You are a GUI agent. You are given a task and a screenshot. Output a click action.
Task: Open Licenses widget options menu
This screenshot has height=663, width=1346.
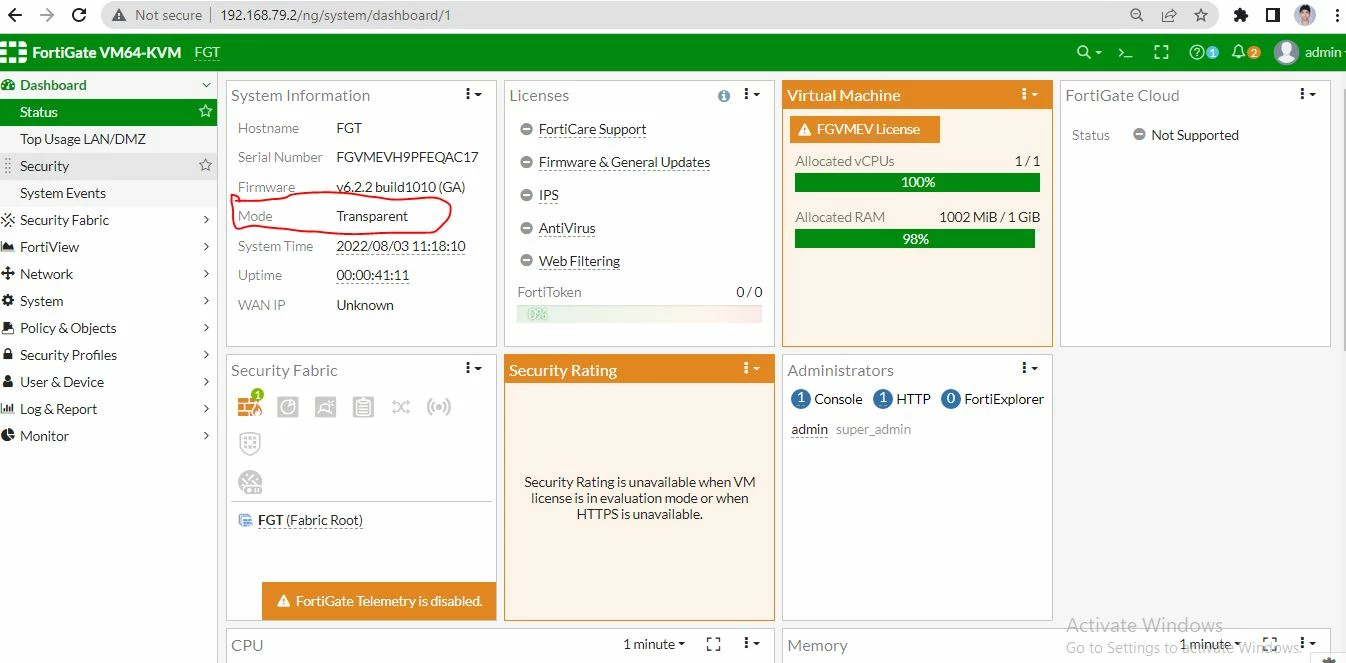point(751,94)
